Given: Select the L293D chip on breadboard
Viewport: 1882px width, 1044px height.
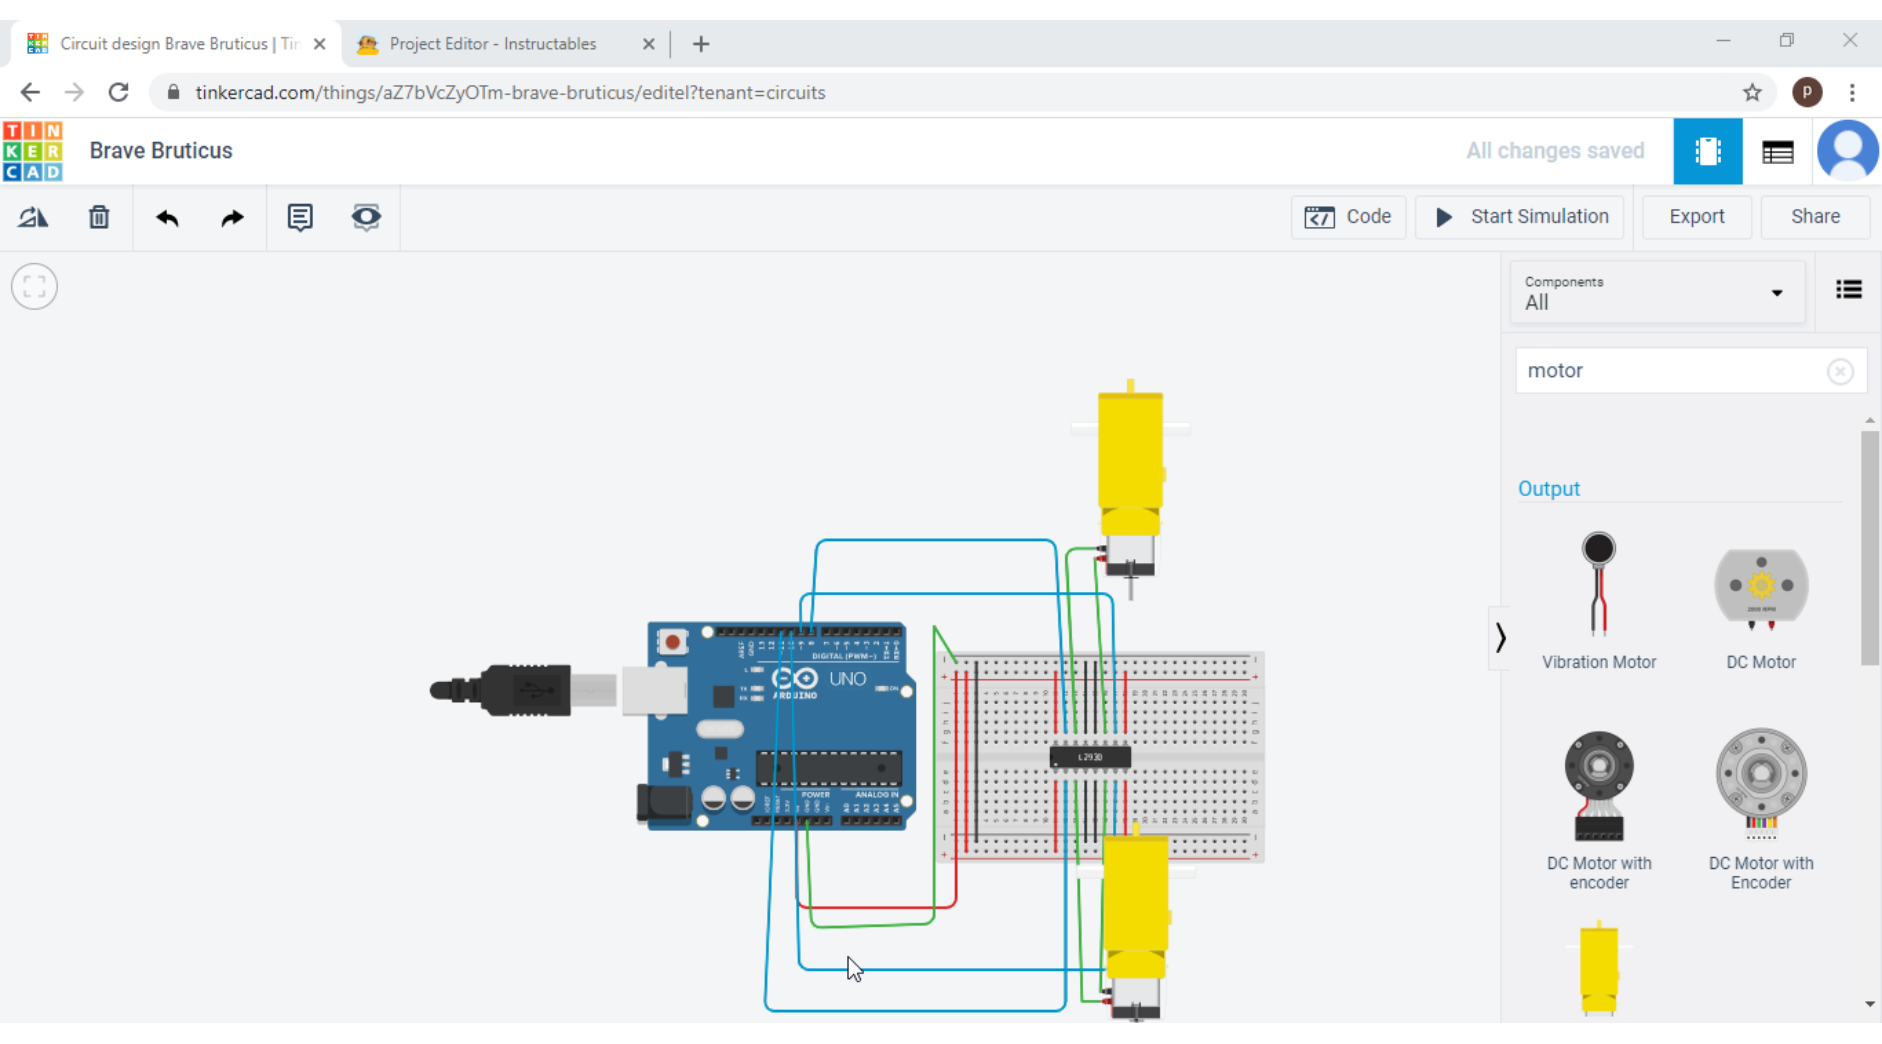Looking at the screenshot, I should click(x=1090, y=757).
